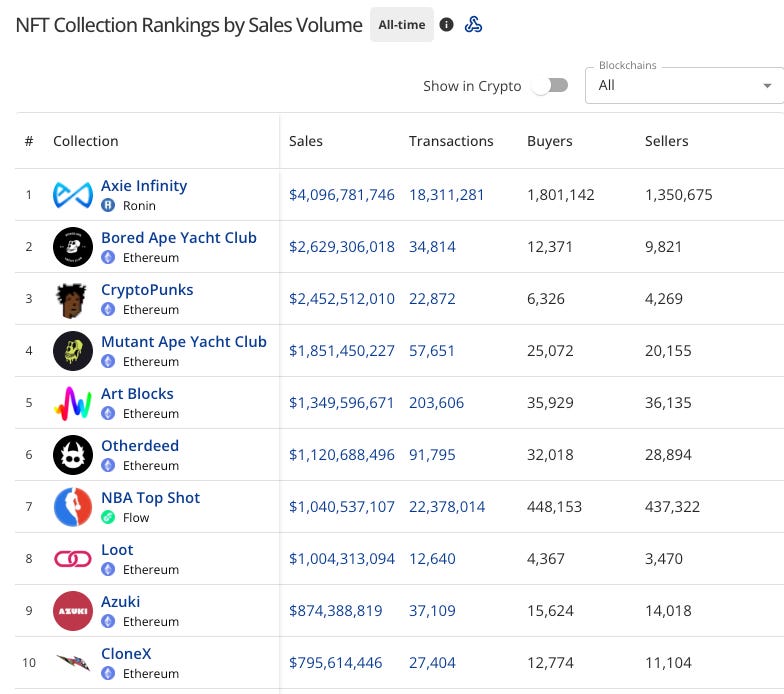Sort by the Sellers column header
This screenshot has width=784, height=694.
click(666, 141)
